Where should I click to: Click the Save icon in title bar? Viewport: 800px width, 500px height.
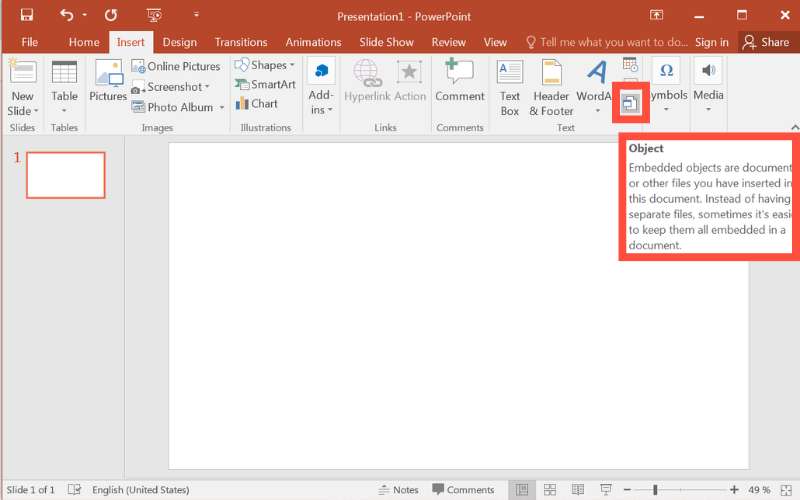coord(27,15)
